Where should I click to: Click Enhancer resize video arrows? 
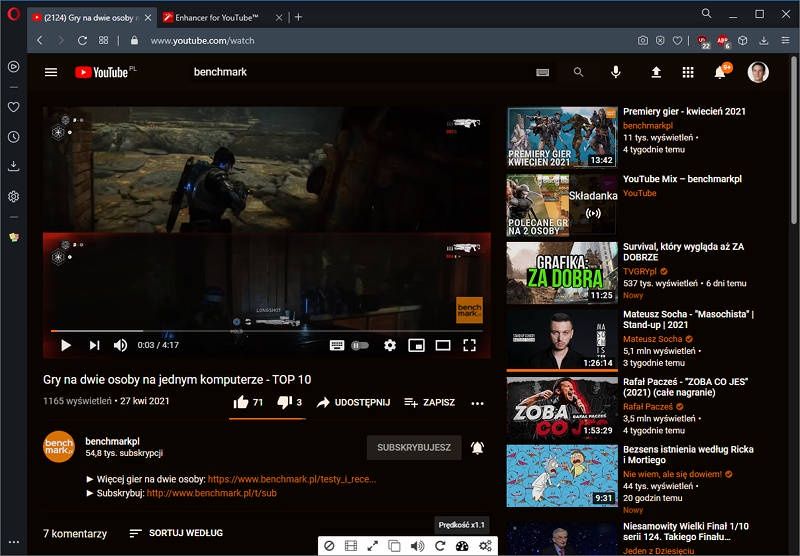coord(373,546)
